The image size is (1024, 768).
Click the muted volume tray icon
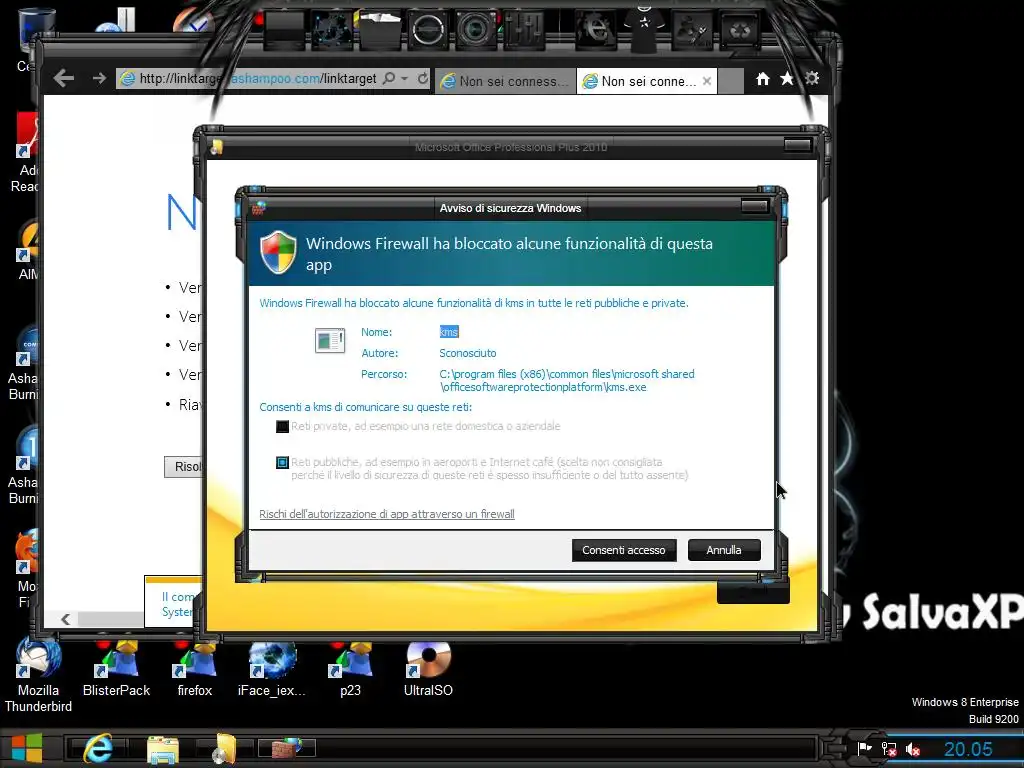click(913, 750)
